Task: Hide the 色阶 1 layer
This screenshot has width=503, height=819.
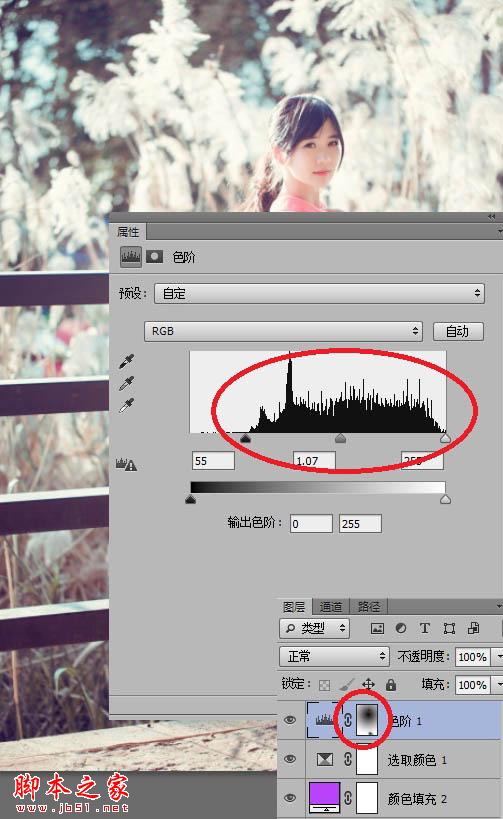Action: point(290,720)
